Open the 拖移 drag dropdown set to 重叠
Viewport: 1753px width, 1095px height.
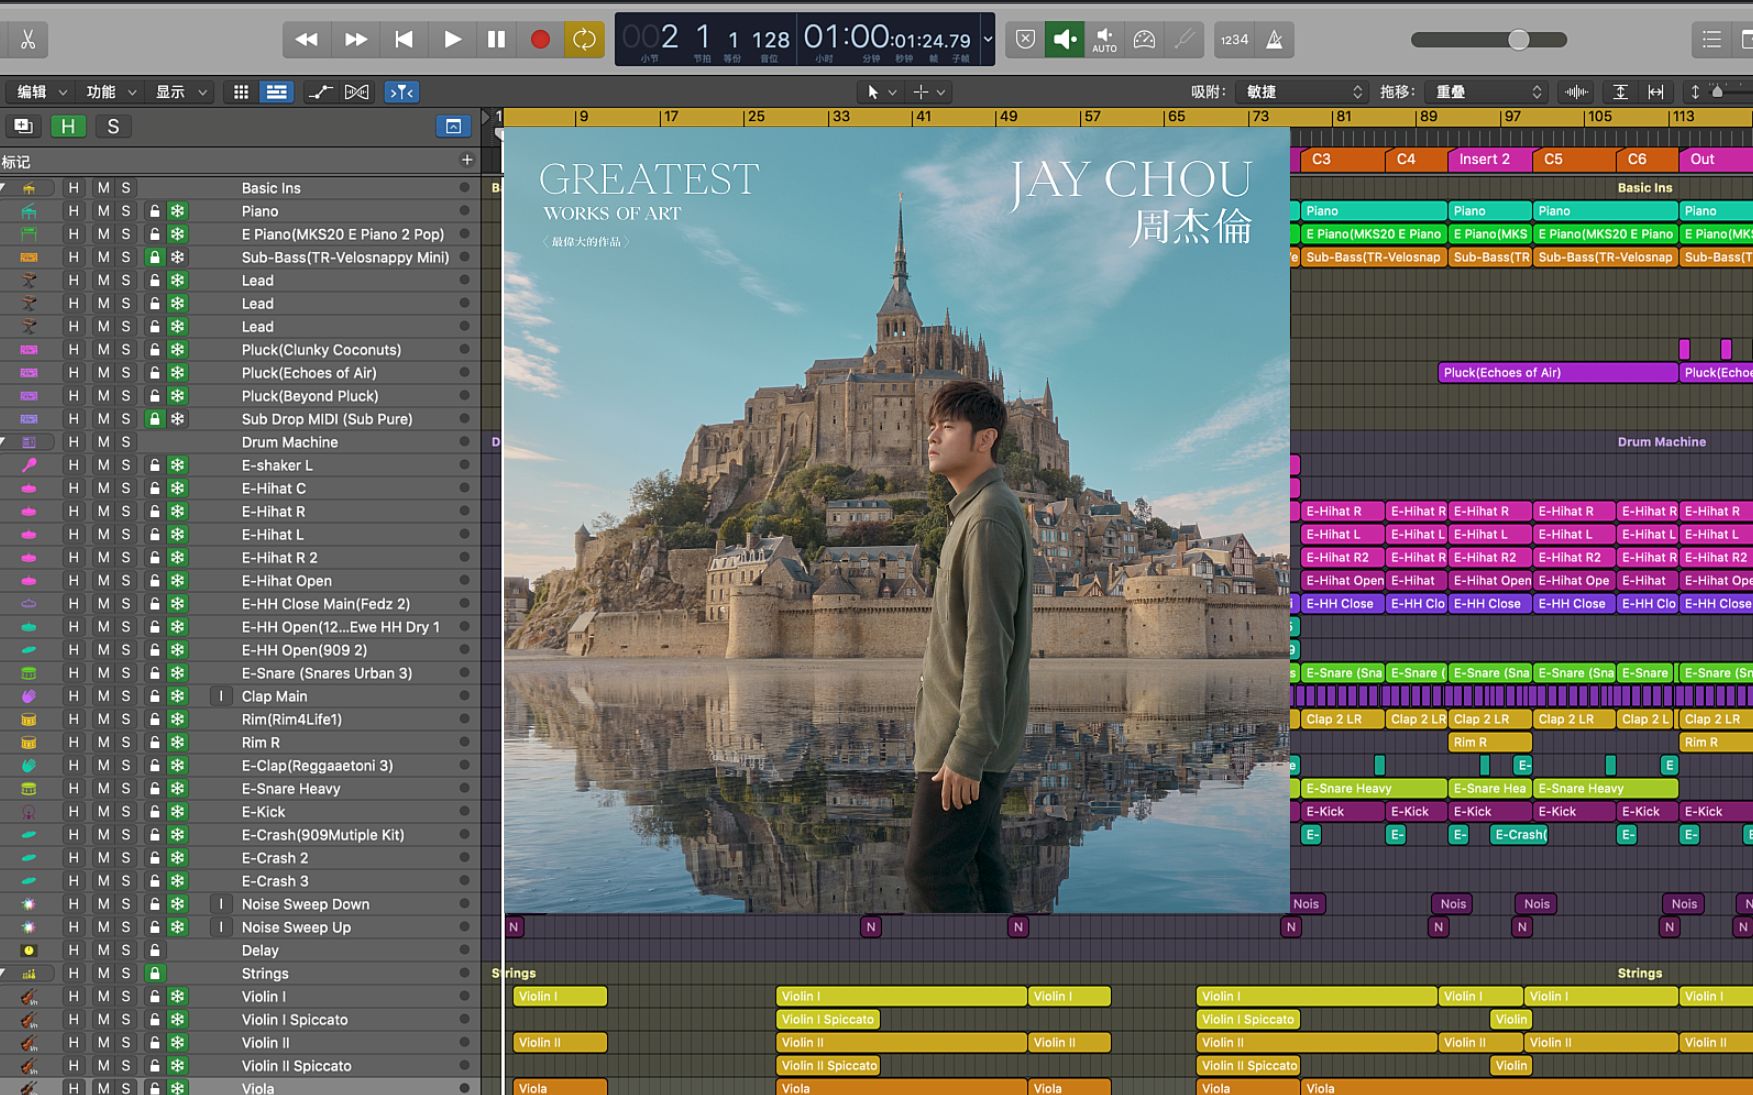1487,92
